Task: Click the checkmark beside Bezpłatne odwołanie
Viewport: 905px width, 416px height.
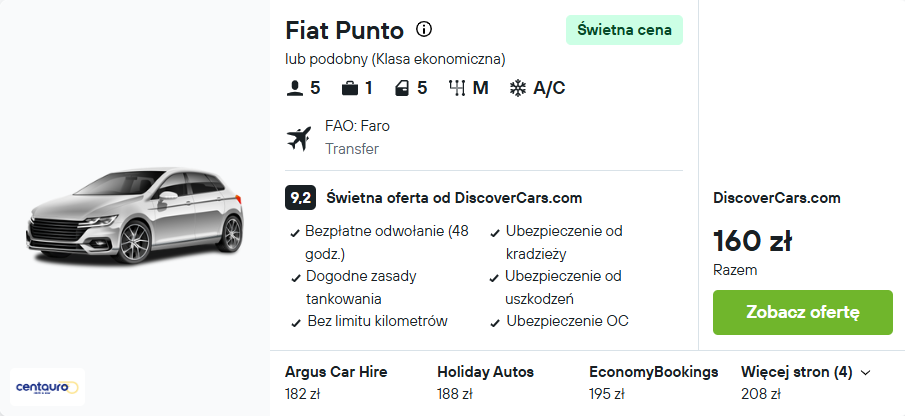Action: click(x=295, y=234)
